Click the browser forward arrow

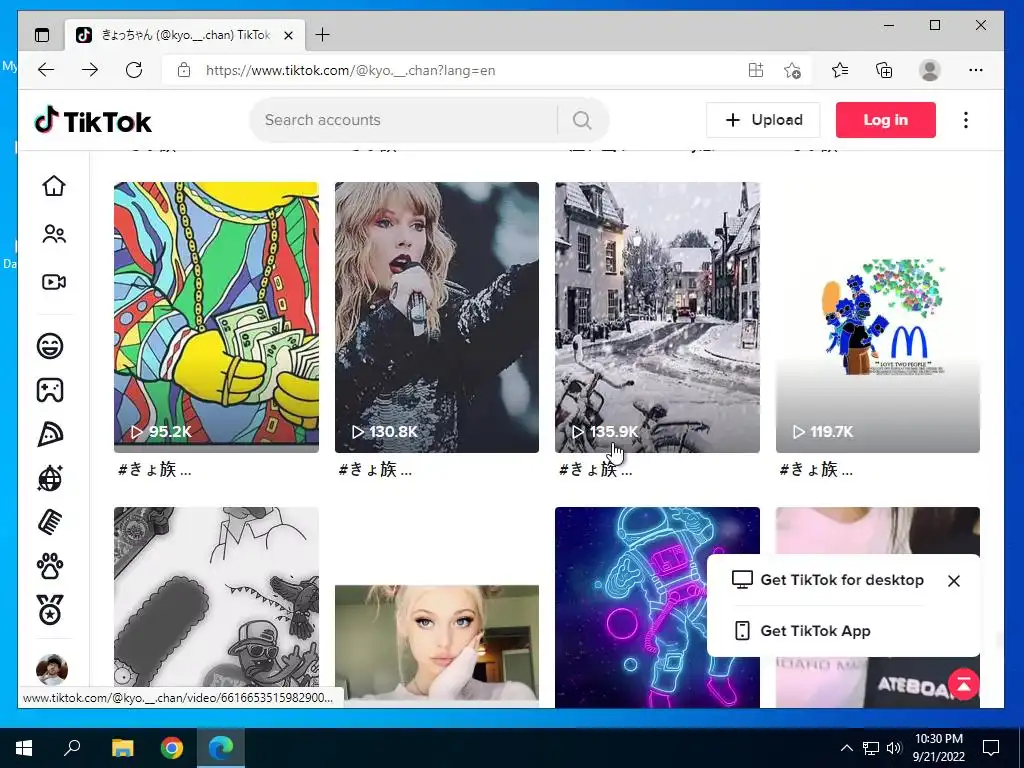[90, 70]
